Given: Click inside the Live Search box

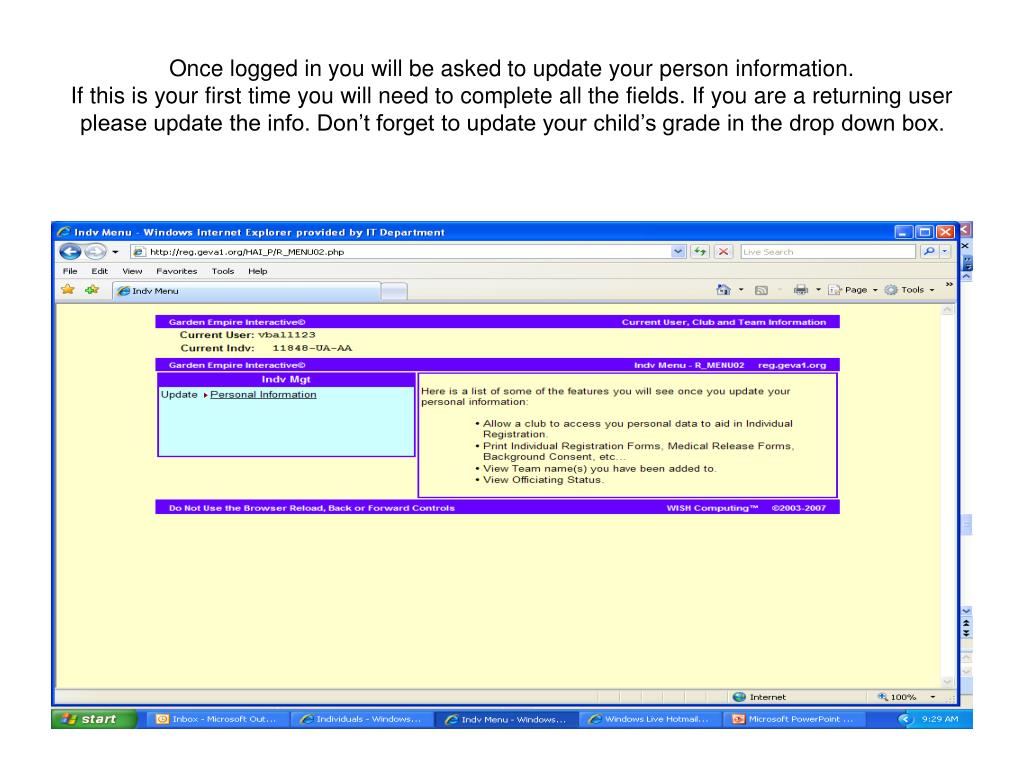Looking at the screenshot, I should pyautogui.click(x=827, y=251).
